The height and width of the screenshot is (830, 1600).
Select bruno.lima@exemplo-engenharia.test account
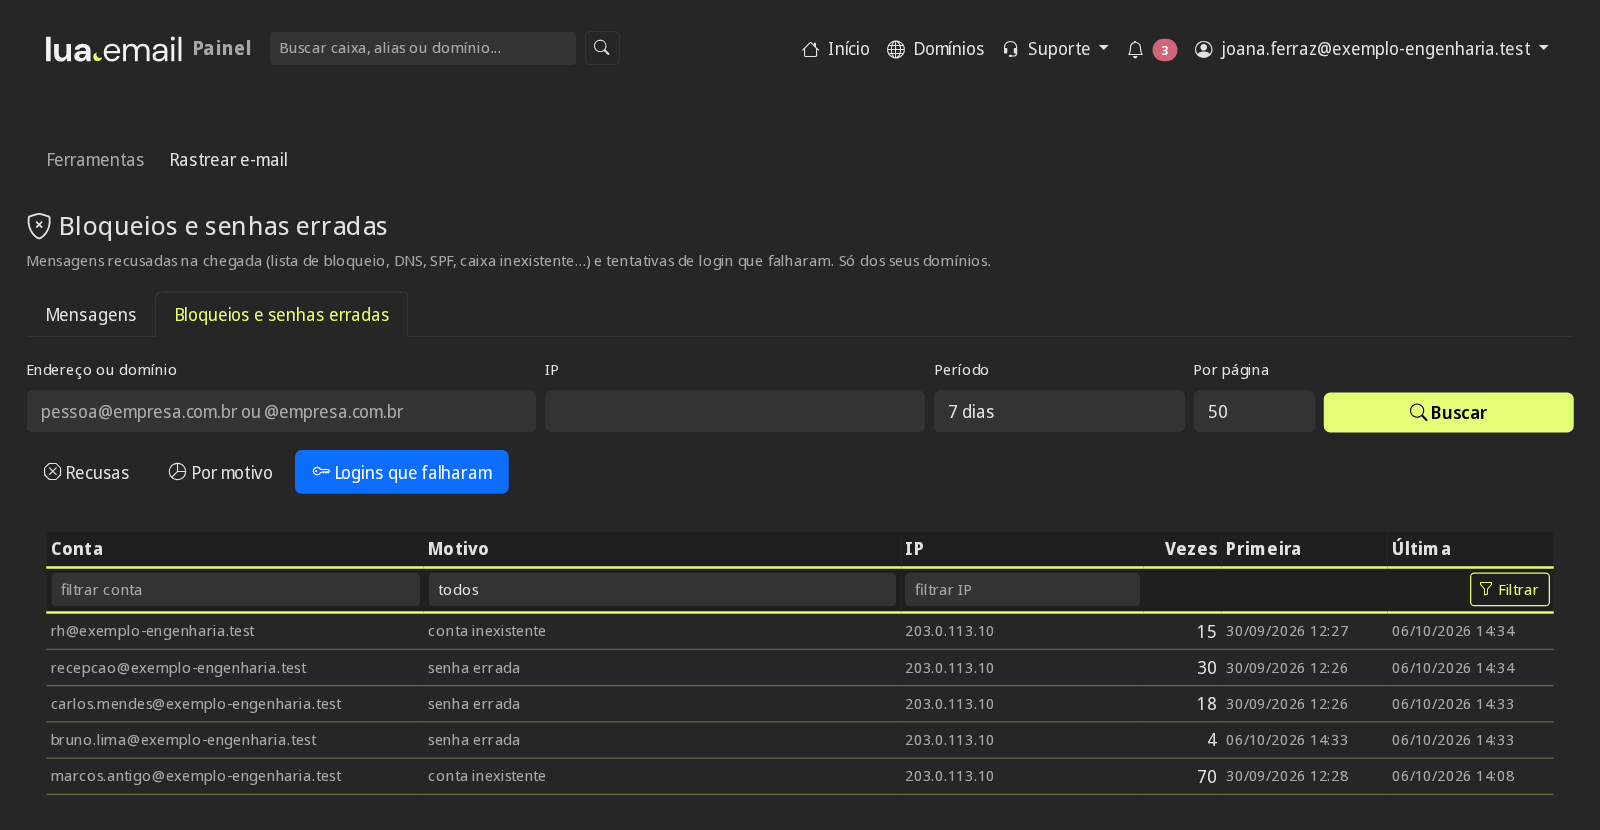coord(183,740)
